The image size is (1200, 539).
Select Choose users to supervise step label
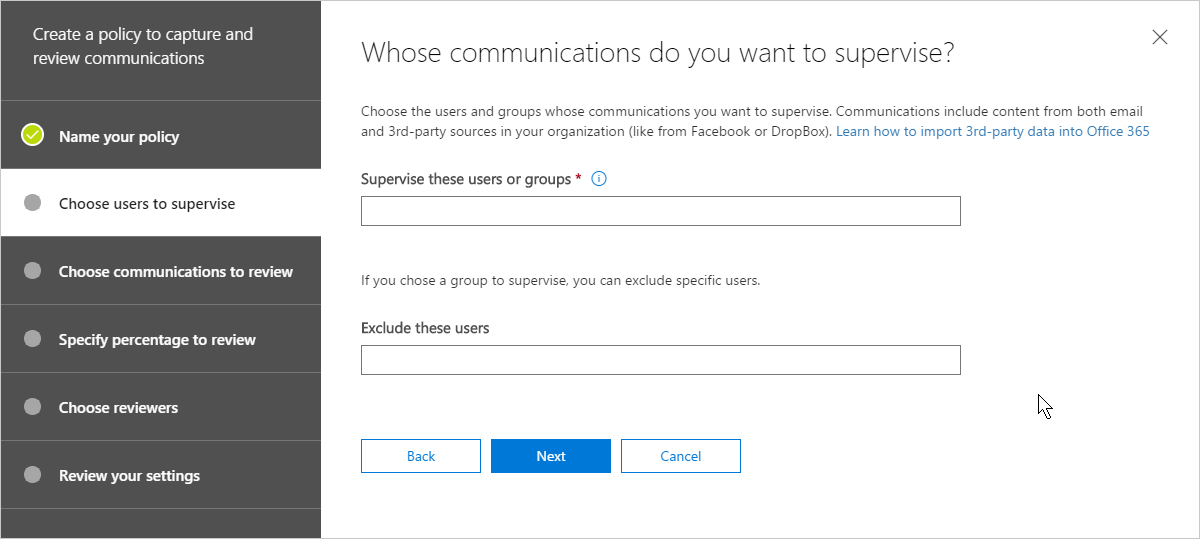tap(147, 204)
